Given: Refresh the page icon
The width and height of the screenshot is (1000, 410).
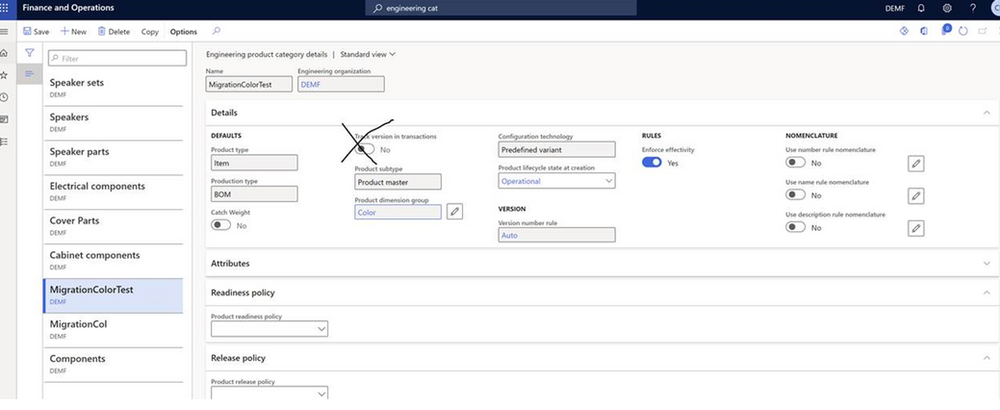Looking at the screenshot, I should tap(963, 31).
